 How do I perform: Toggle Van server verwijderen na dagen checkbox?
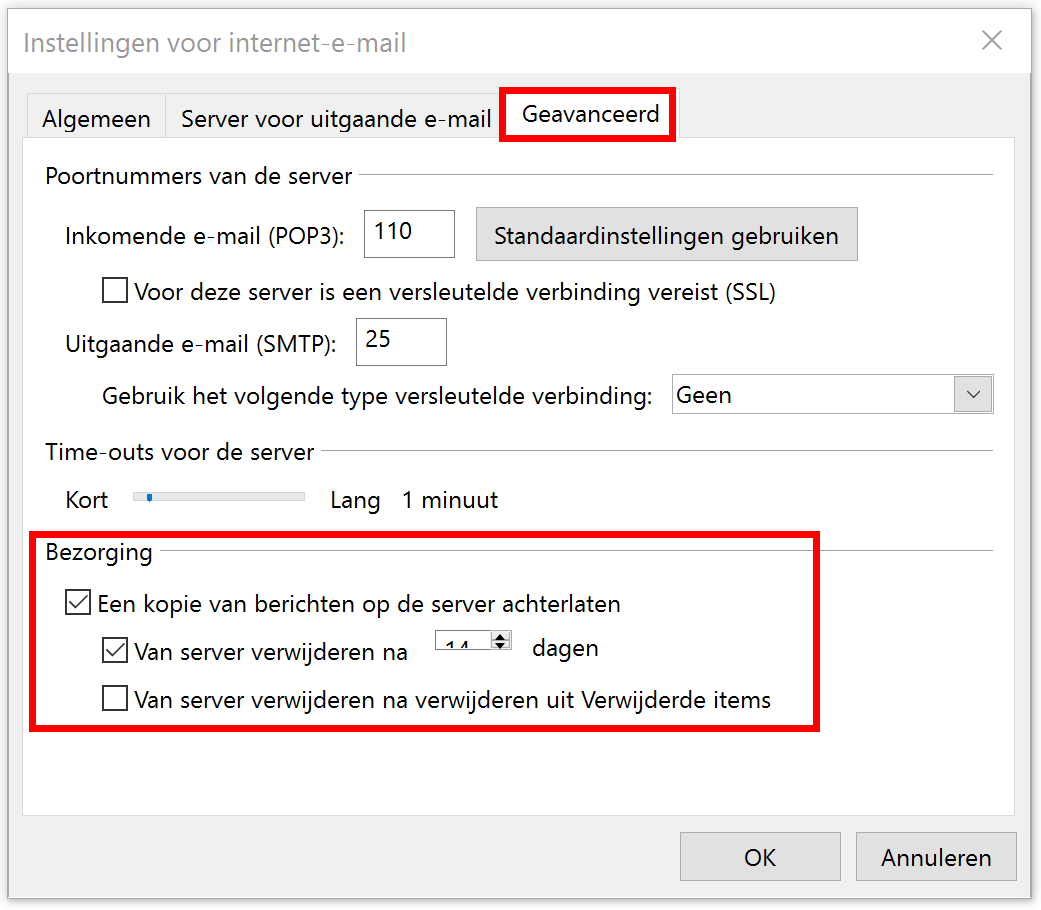[x=114, y=651]
